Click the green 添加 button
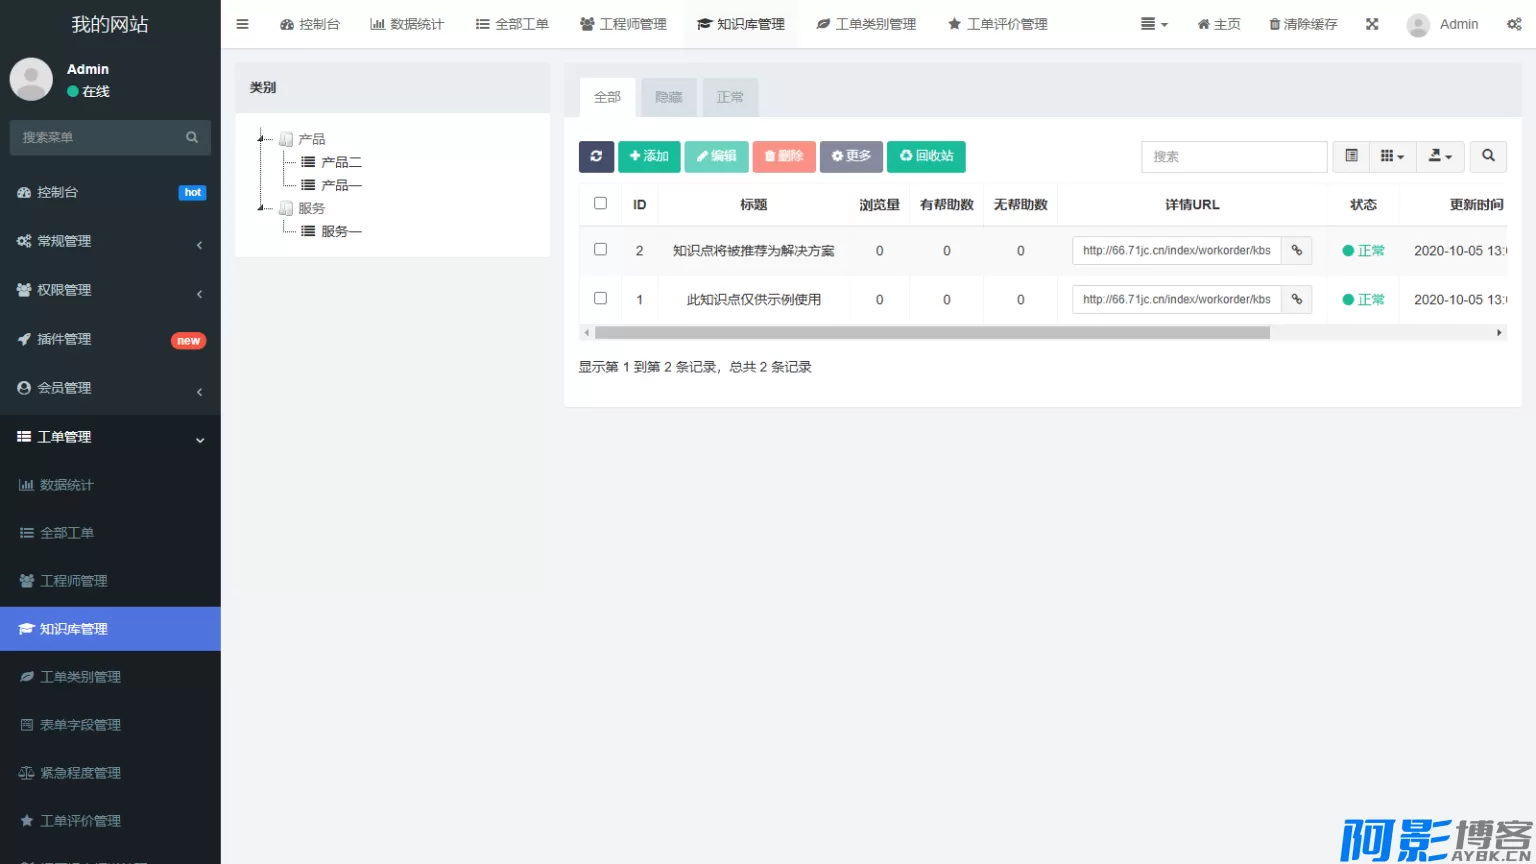Image resolution: width=1536 pixels, height=864 pixels. [649, 156]
